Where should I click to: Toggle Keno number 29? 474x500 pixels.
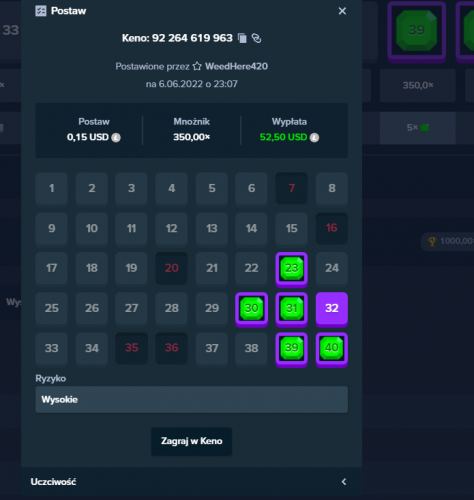[212, 308]
